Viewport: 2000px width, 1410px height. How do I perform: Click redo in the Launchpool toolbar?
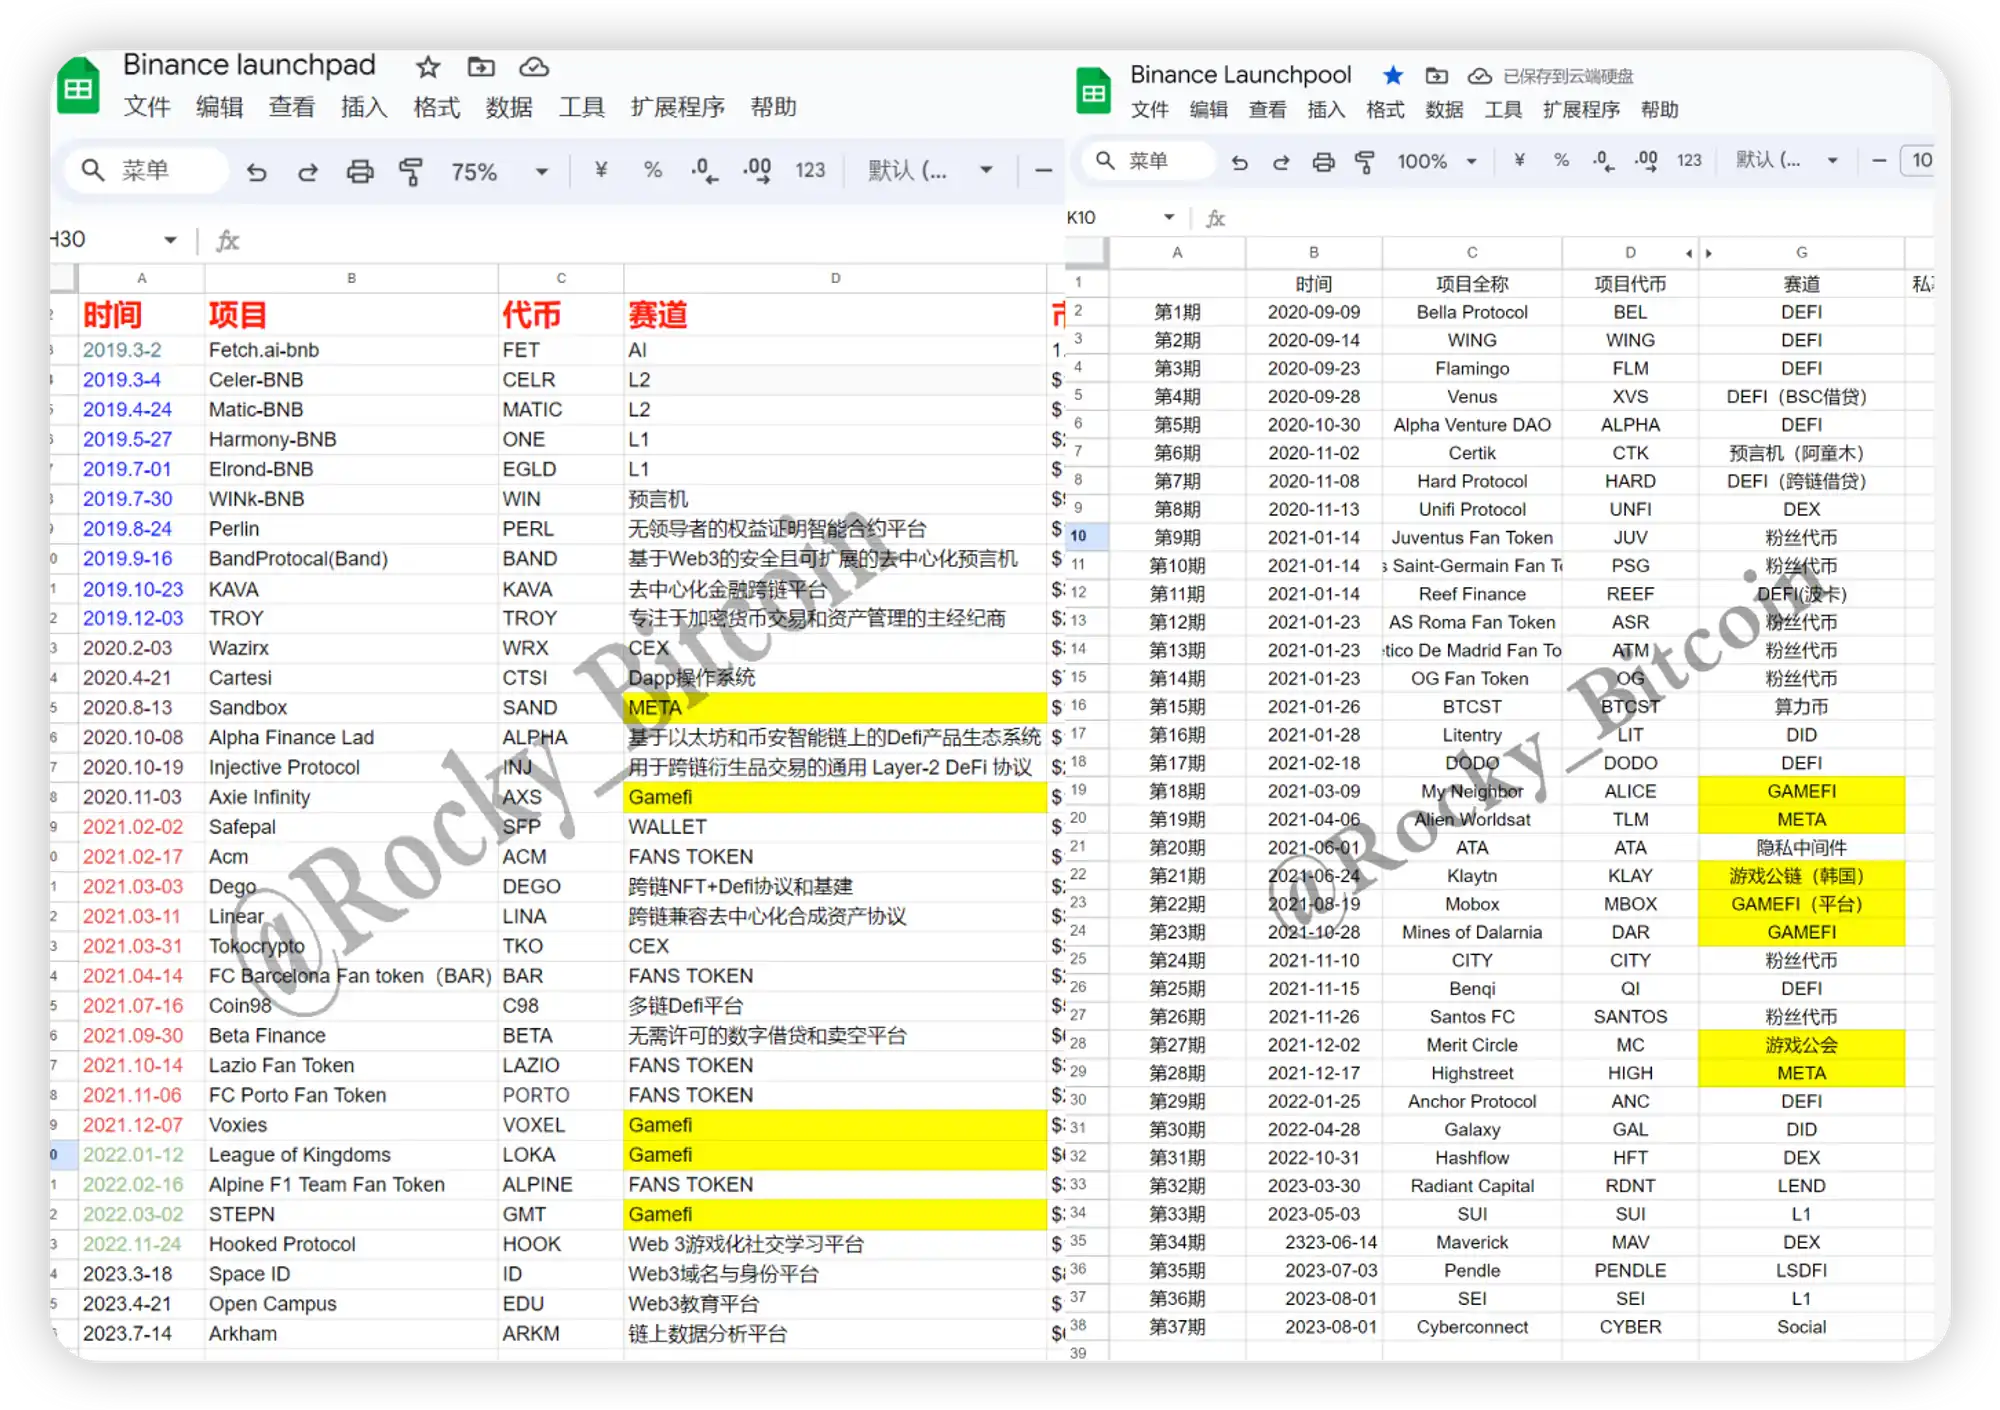(x=1281, y=161)
